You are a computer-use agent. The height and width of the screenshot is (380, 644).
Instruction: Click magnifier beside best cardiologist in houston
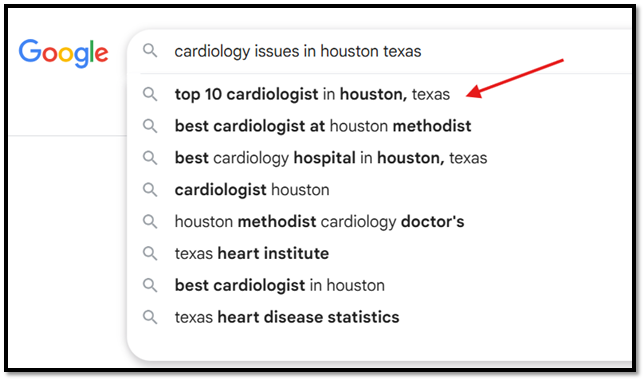tap(150, 285)
